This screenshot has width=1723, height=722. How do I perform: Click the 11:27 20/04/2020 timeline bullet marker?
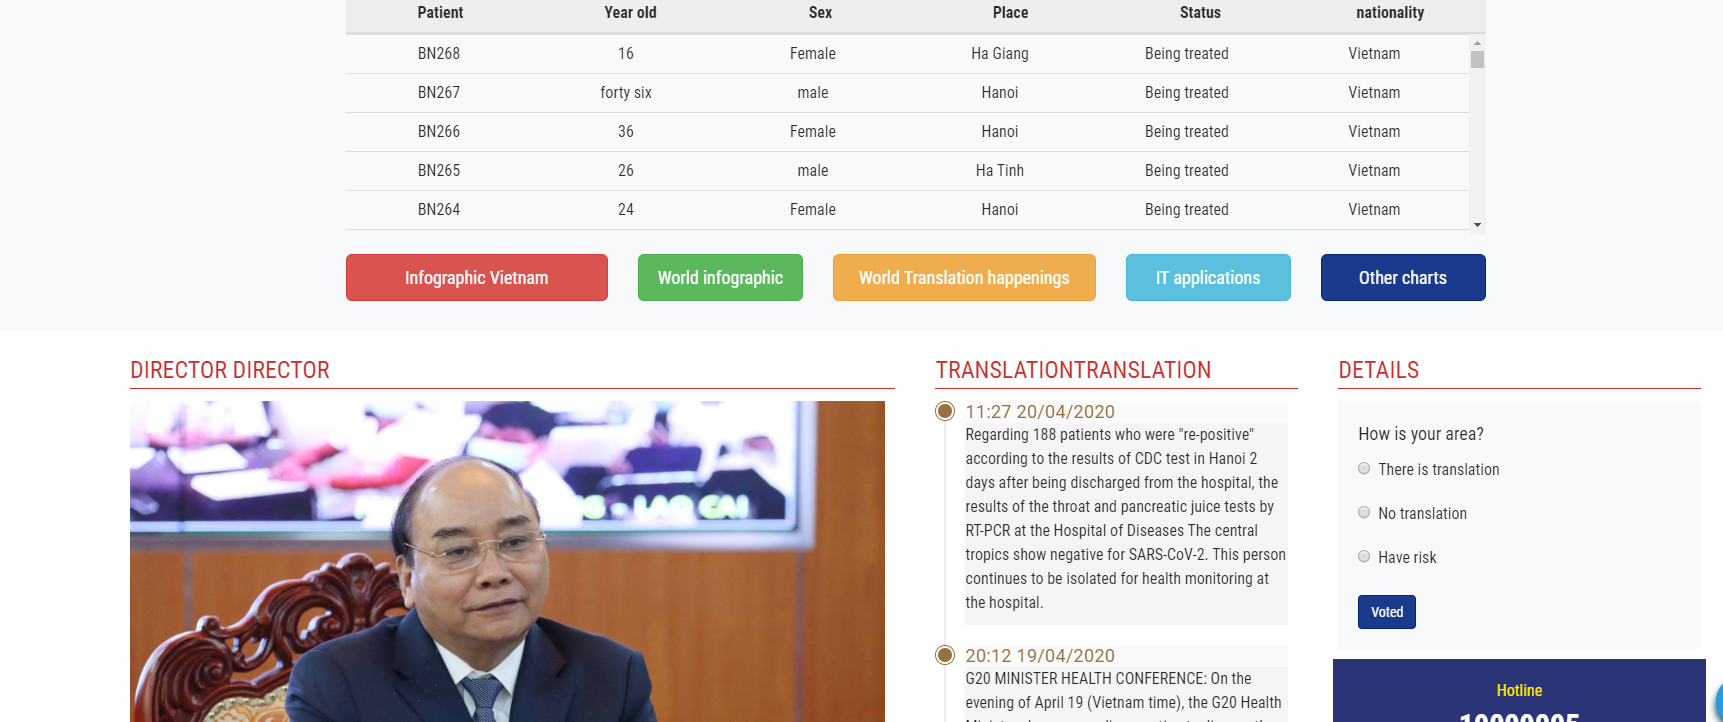(945, 411)
